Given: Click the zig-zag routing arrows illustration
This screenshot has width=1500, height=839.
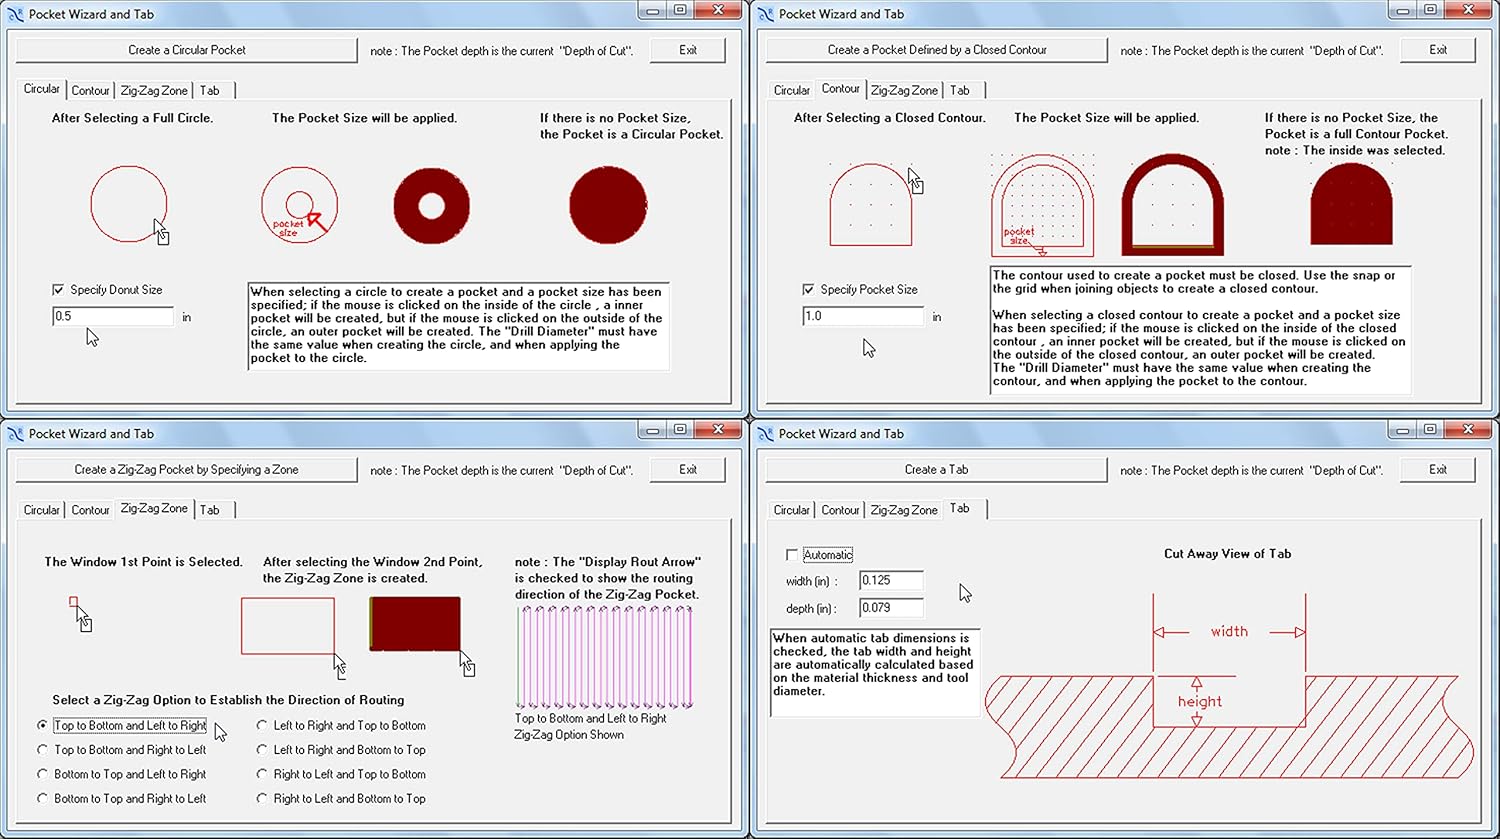Looking at the screenshot, I should click(604, 656).
